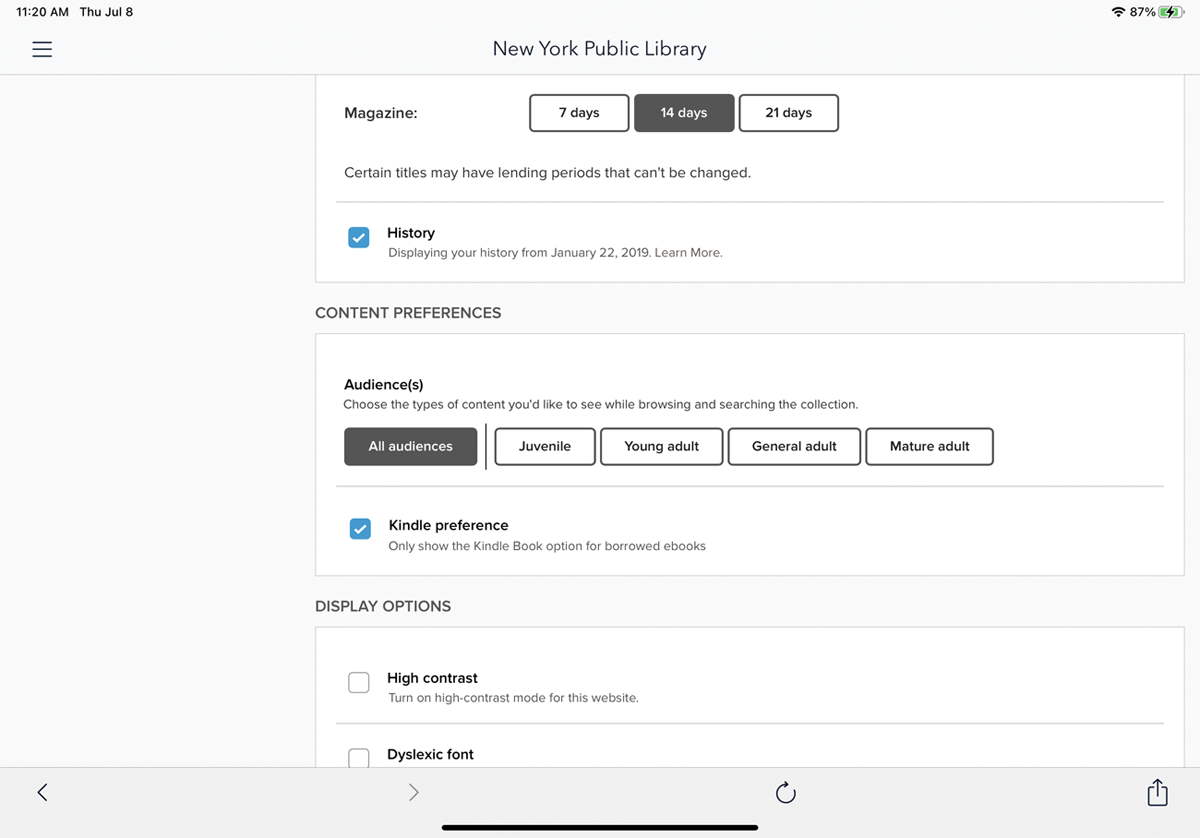The height and width of the screenshot is (838, 1200).
Task: Tap the Wi-Fi status icon
Action: [x=1118, y=12]
